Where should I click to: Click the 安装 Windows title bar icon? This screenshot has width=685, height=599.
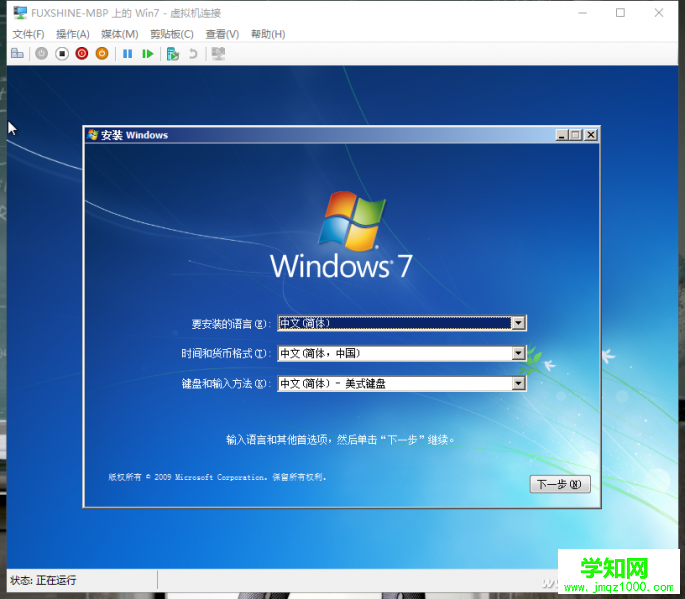click(92, 135)
